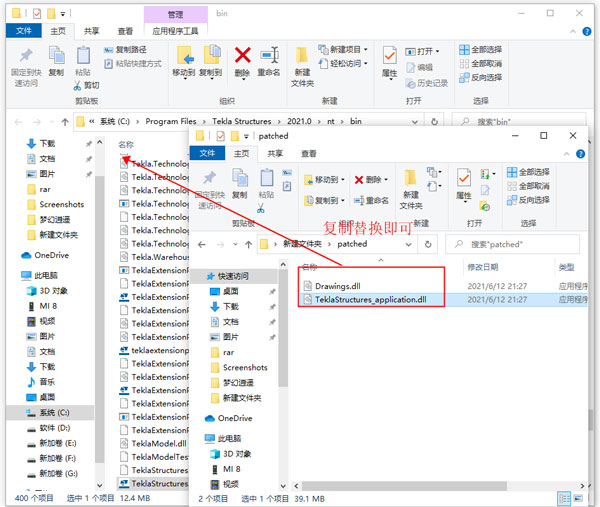Screen dimensions: 600x507
Task: Click horizontal scrollbar in patched window
Action: click(x=404, y=486)
